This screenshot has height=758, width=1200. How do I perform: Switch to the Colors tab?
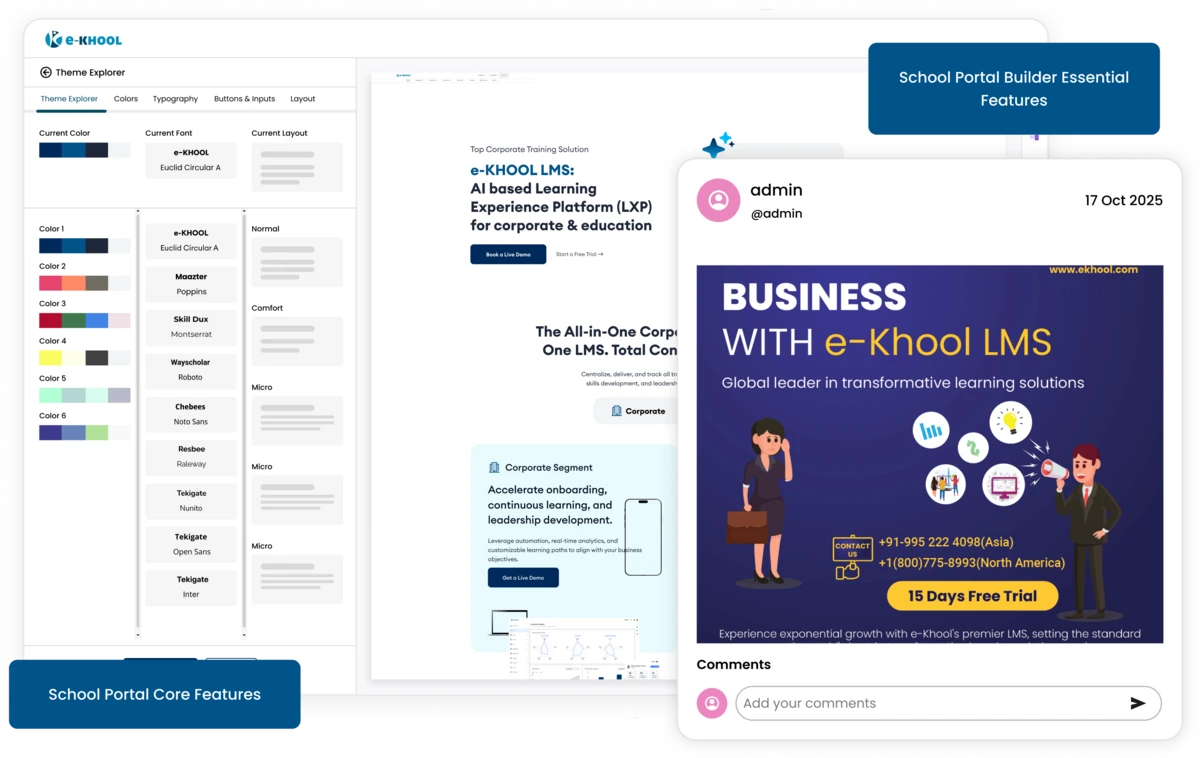(x=125, y=99)
